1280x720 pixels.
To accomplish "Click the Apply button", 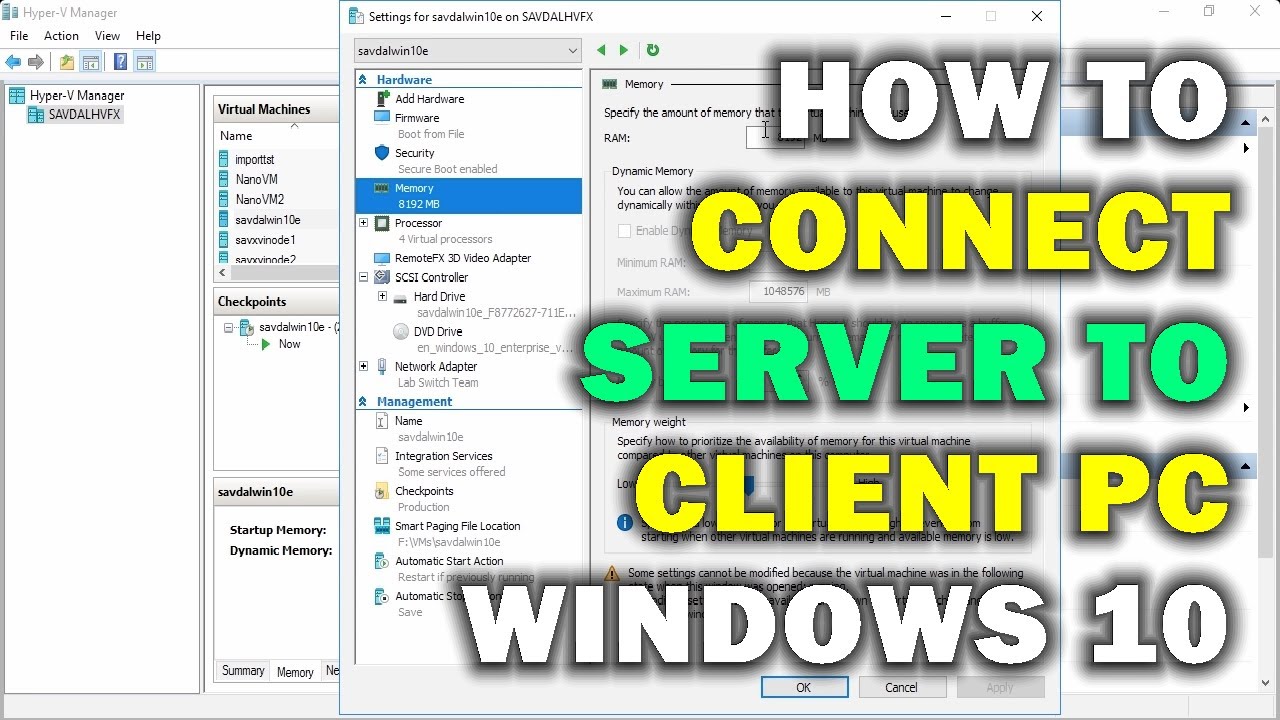I will [x=1000, y=687].
